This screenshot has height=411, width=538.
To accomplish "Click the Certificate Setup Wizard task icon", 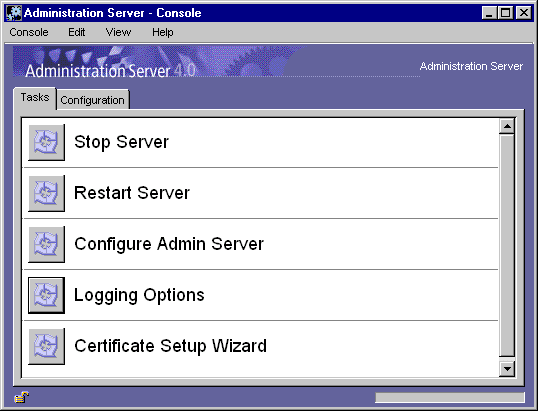I will (46, 346).
